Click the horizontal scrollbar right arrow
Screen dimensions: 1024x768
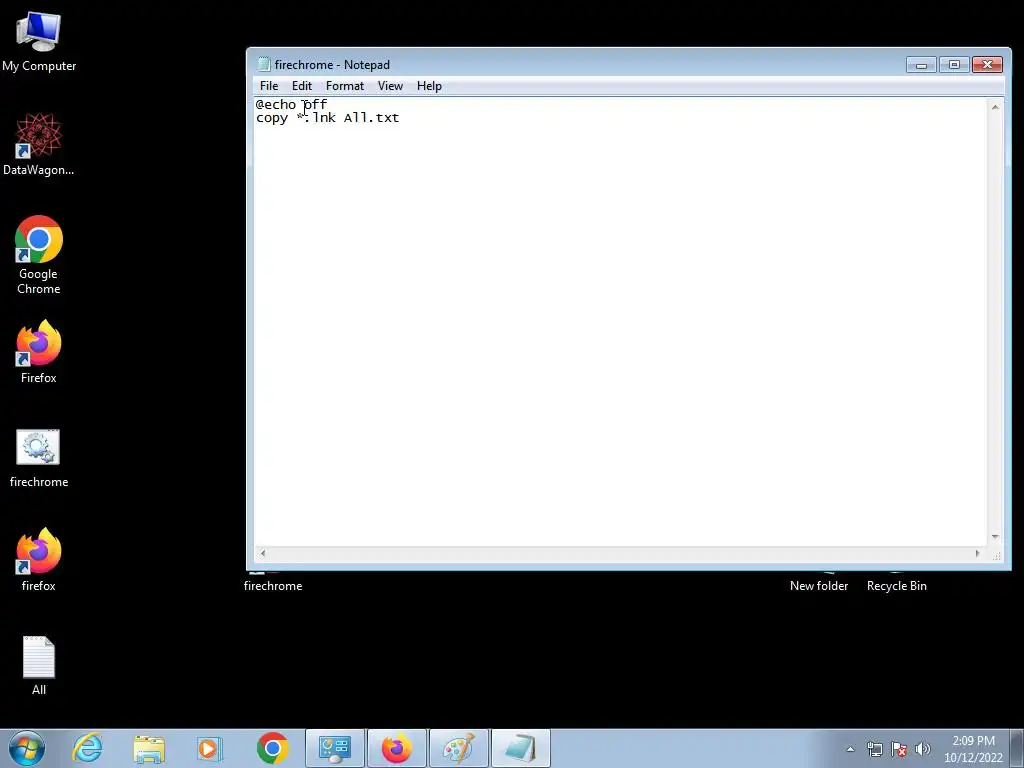pyautogui.click(x=977, y=553)
